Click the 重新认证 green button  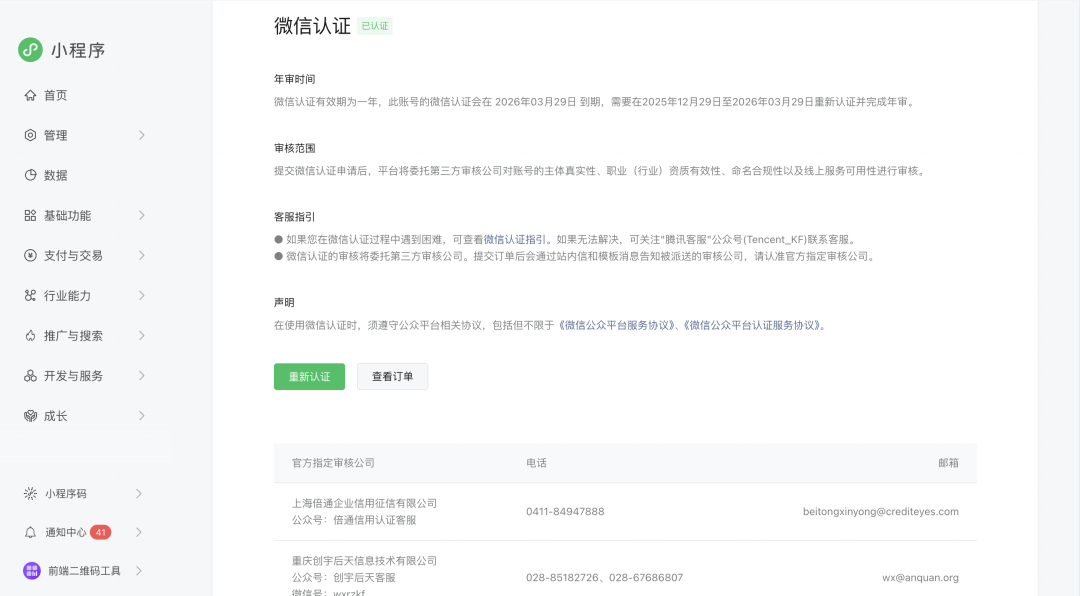[x=309, y=377]
